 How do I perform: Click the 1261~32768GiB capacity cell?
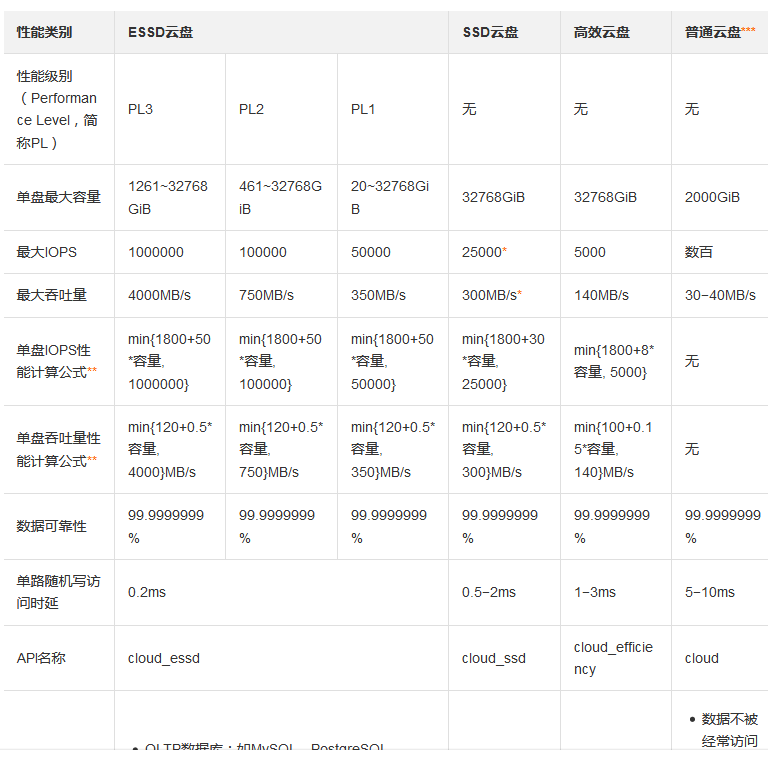coord(168,197)
